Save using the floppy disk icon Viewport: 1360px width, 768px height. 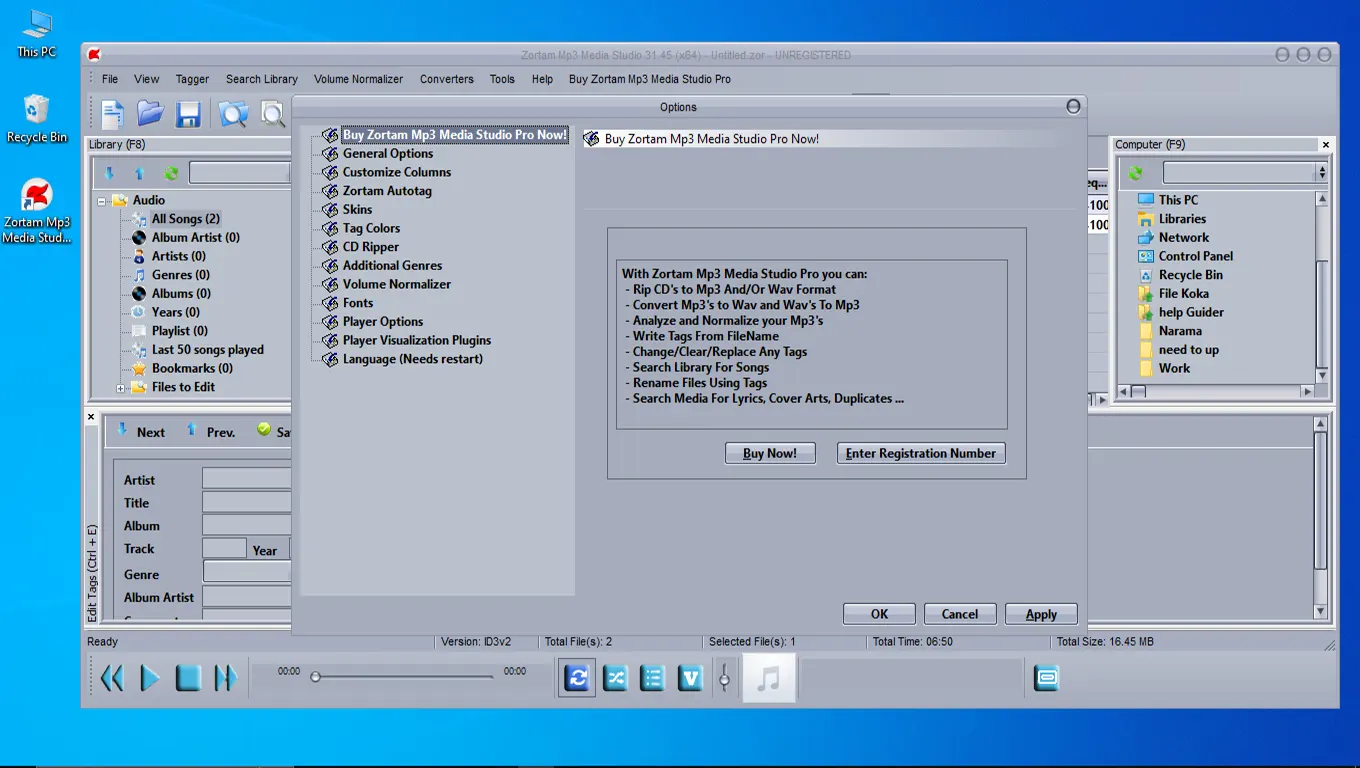[189, 114]
